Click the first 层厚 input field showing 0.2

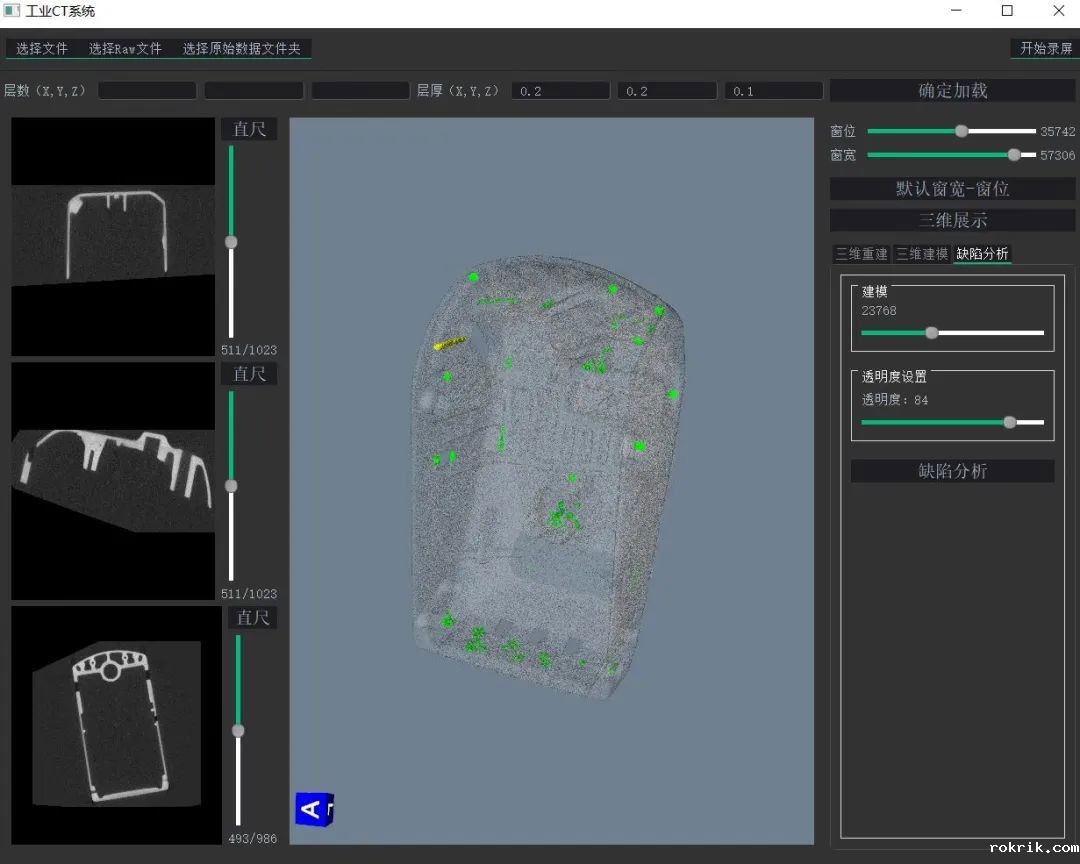[x=560, y=91]
